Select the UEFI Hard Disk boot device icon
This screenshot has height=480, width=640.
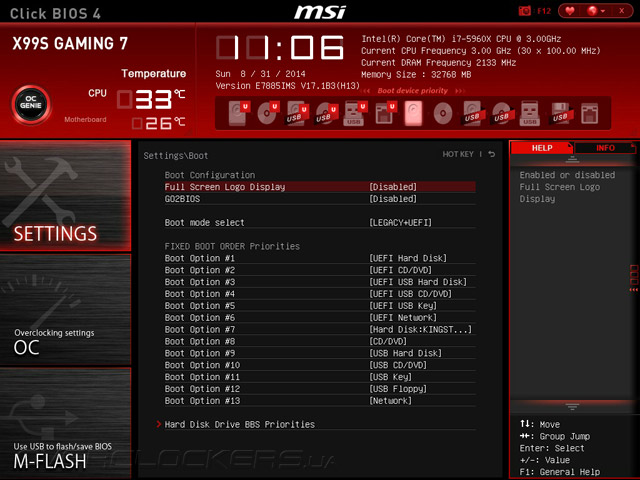click(238, 113)
